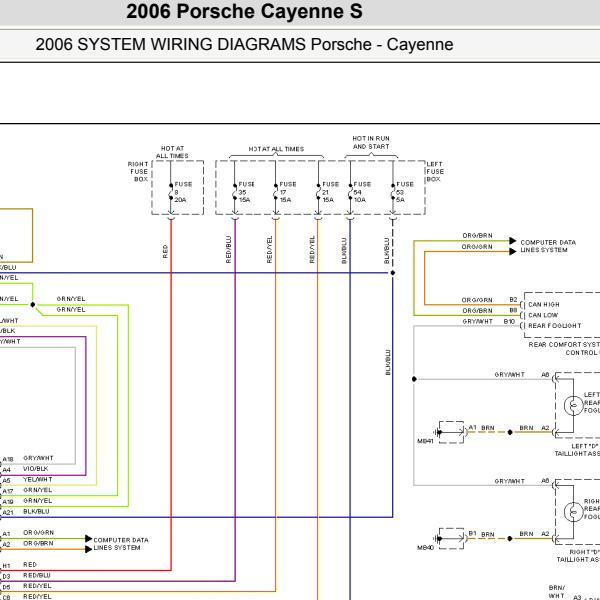600x600 pixels.
Task: Click the "RIGHT FUSE BOX" label
Action: coord(138,171)
